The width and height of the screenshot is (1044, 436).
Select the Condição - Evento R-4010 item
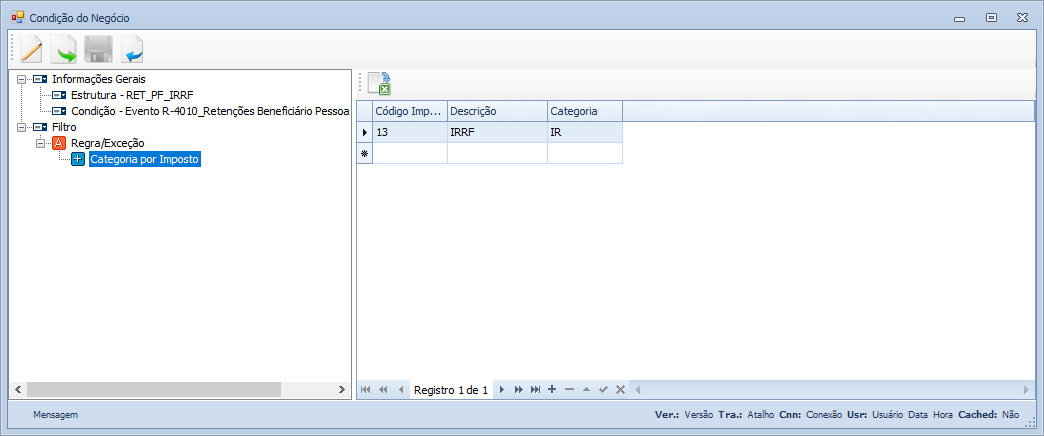[x=200, y=111]
